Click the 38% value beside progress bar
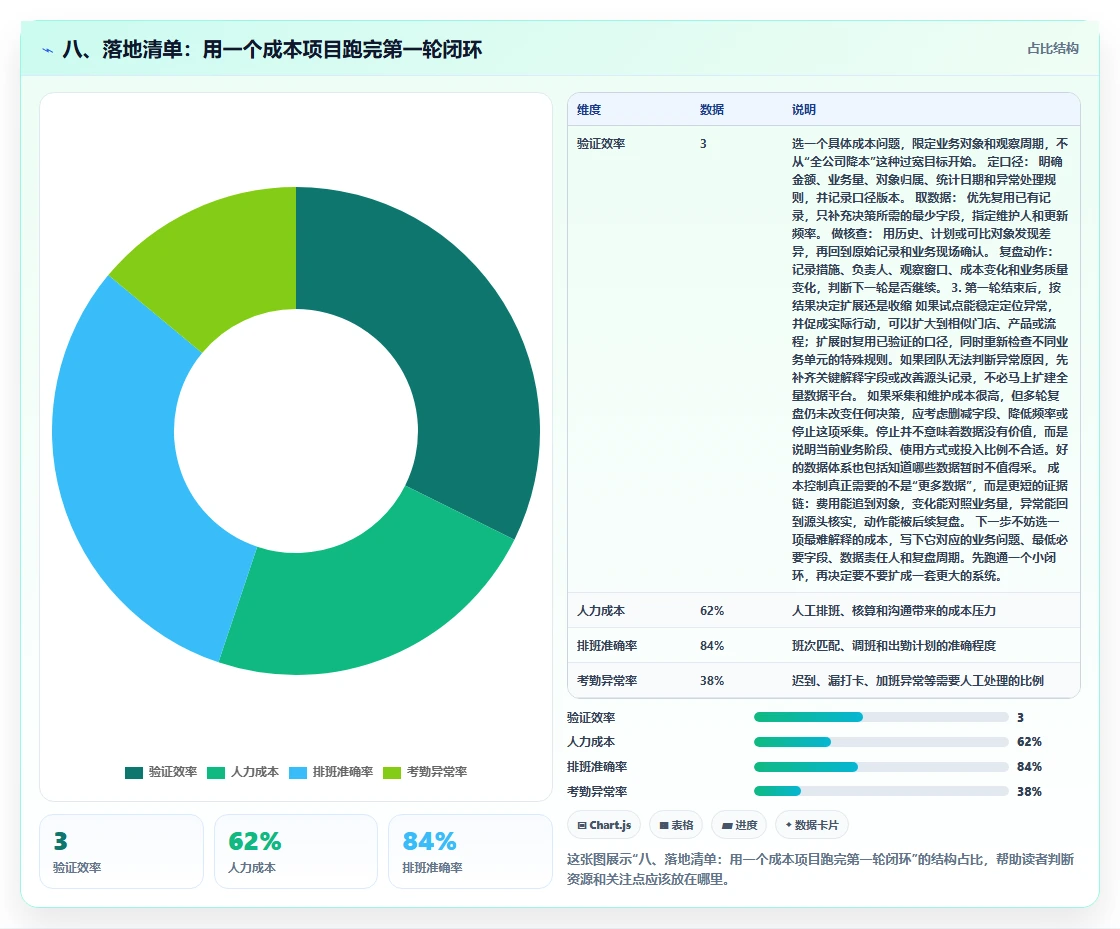The width and height of the screenshot is (1120, 929). pos(1029,791)
